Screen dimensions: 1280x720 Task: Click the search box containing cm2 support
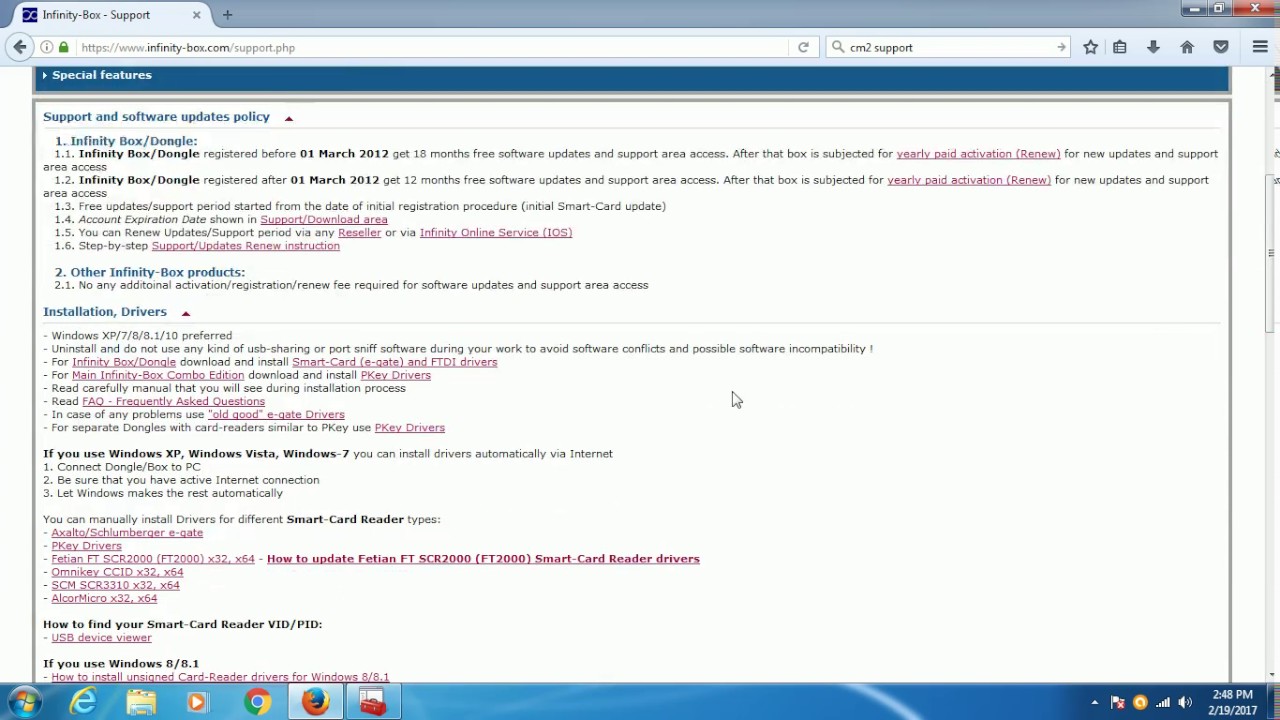pos(950,47)
